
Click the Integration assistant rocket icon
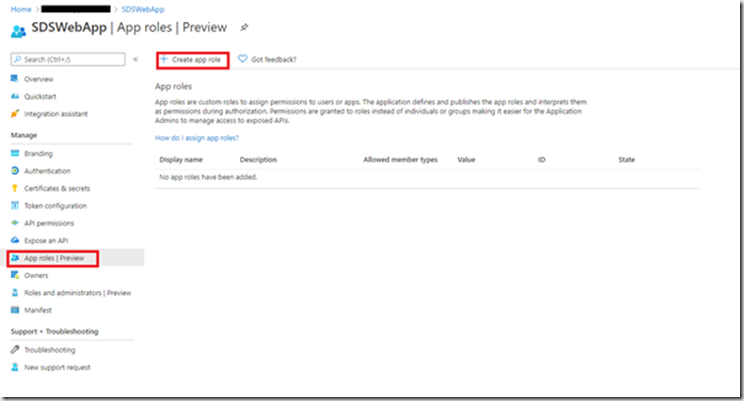(15, 114)
